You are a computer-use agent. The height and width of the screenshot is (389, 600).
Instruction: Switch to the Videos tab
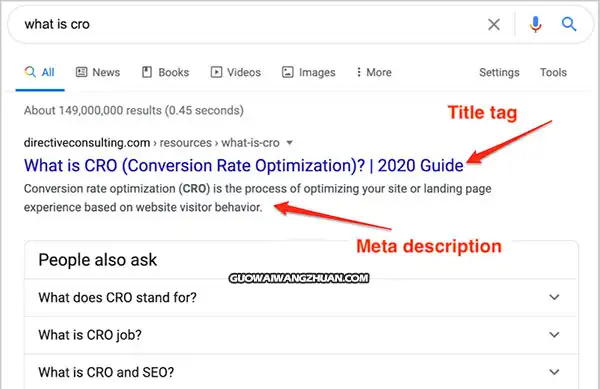point(236,72)
